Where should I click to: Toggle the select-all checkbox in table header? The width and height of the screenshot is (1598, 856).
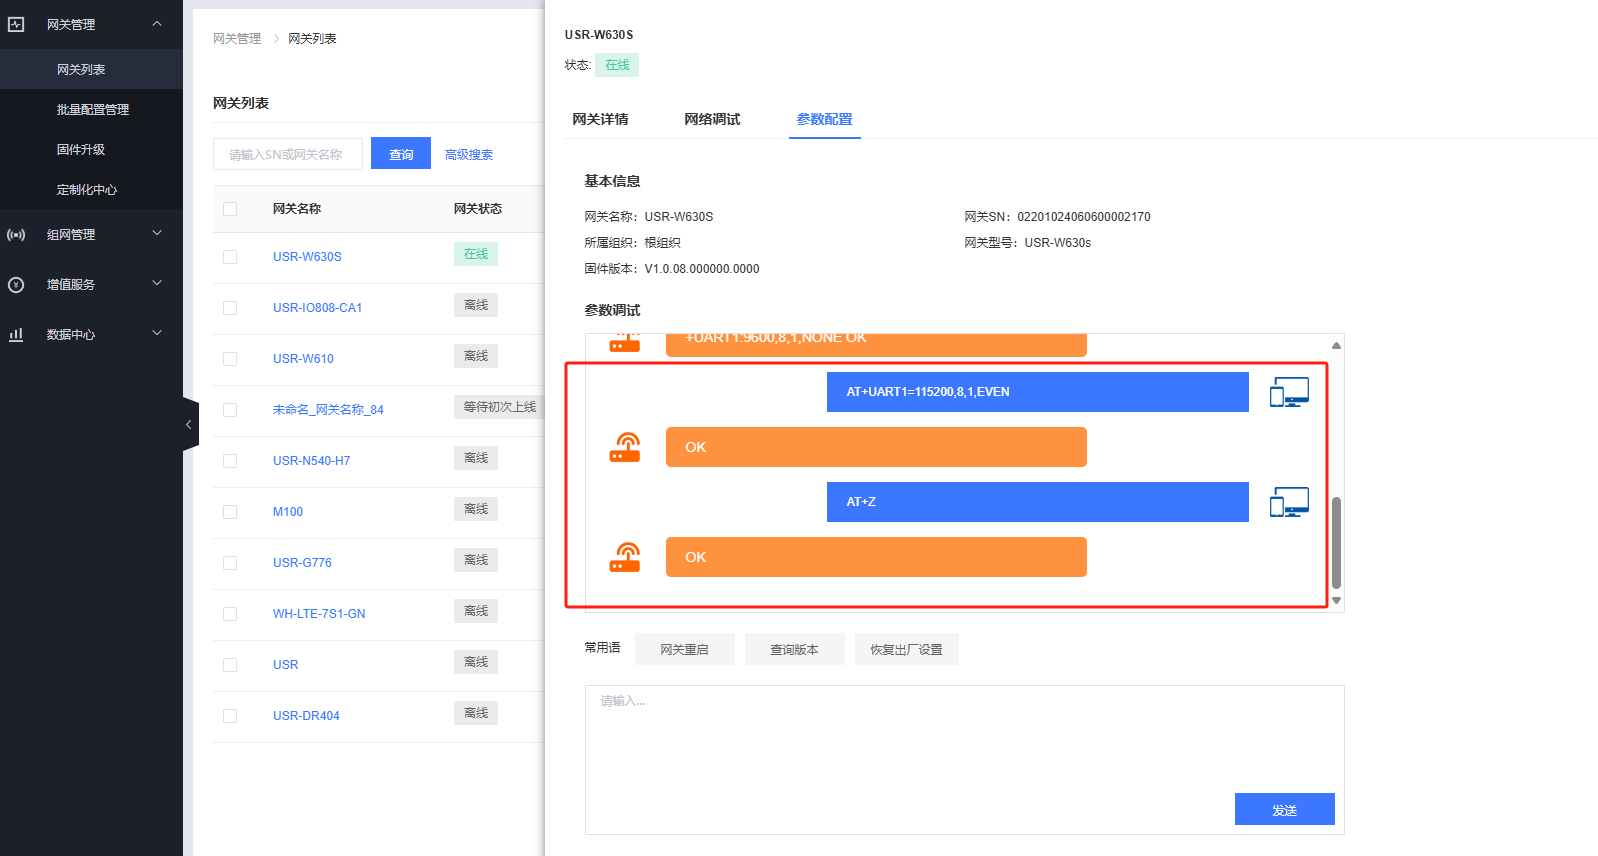coord(230,209)
